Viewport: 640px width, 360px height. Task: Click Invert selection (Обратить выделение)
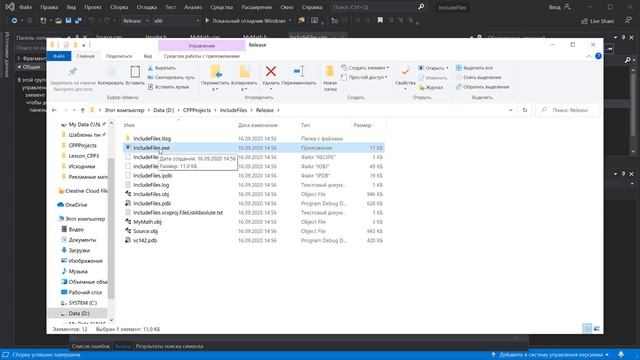pyautogui.click(x=482, y=87)
